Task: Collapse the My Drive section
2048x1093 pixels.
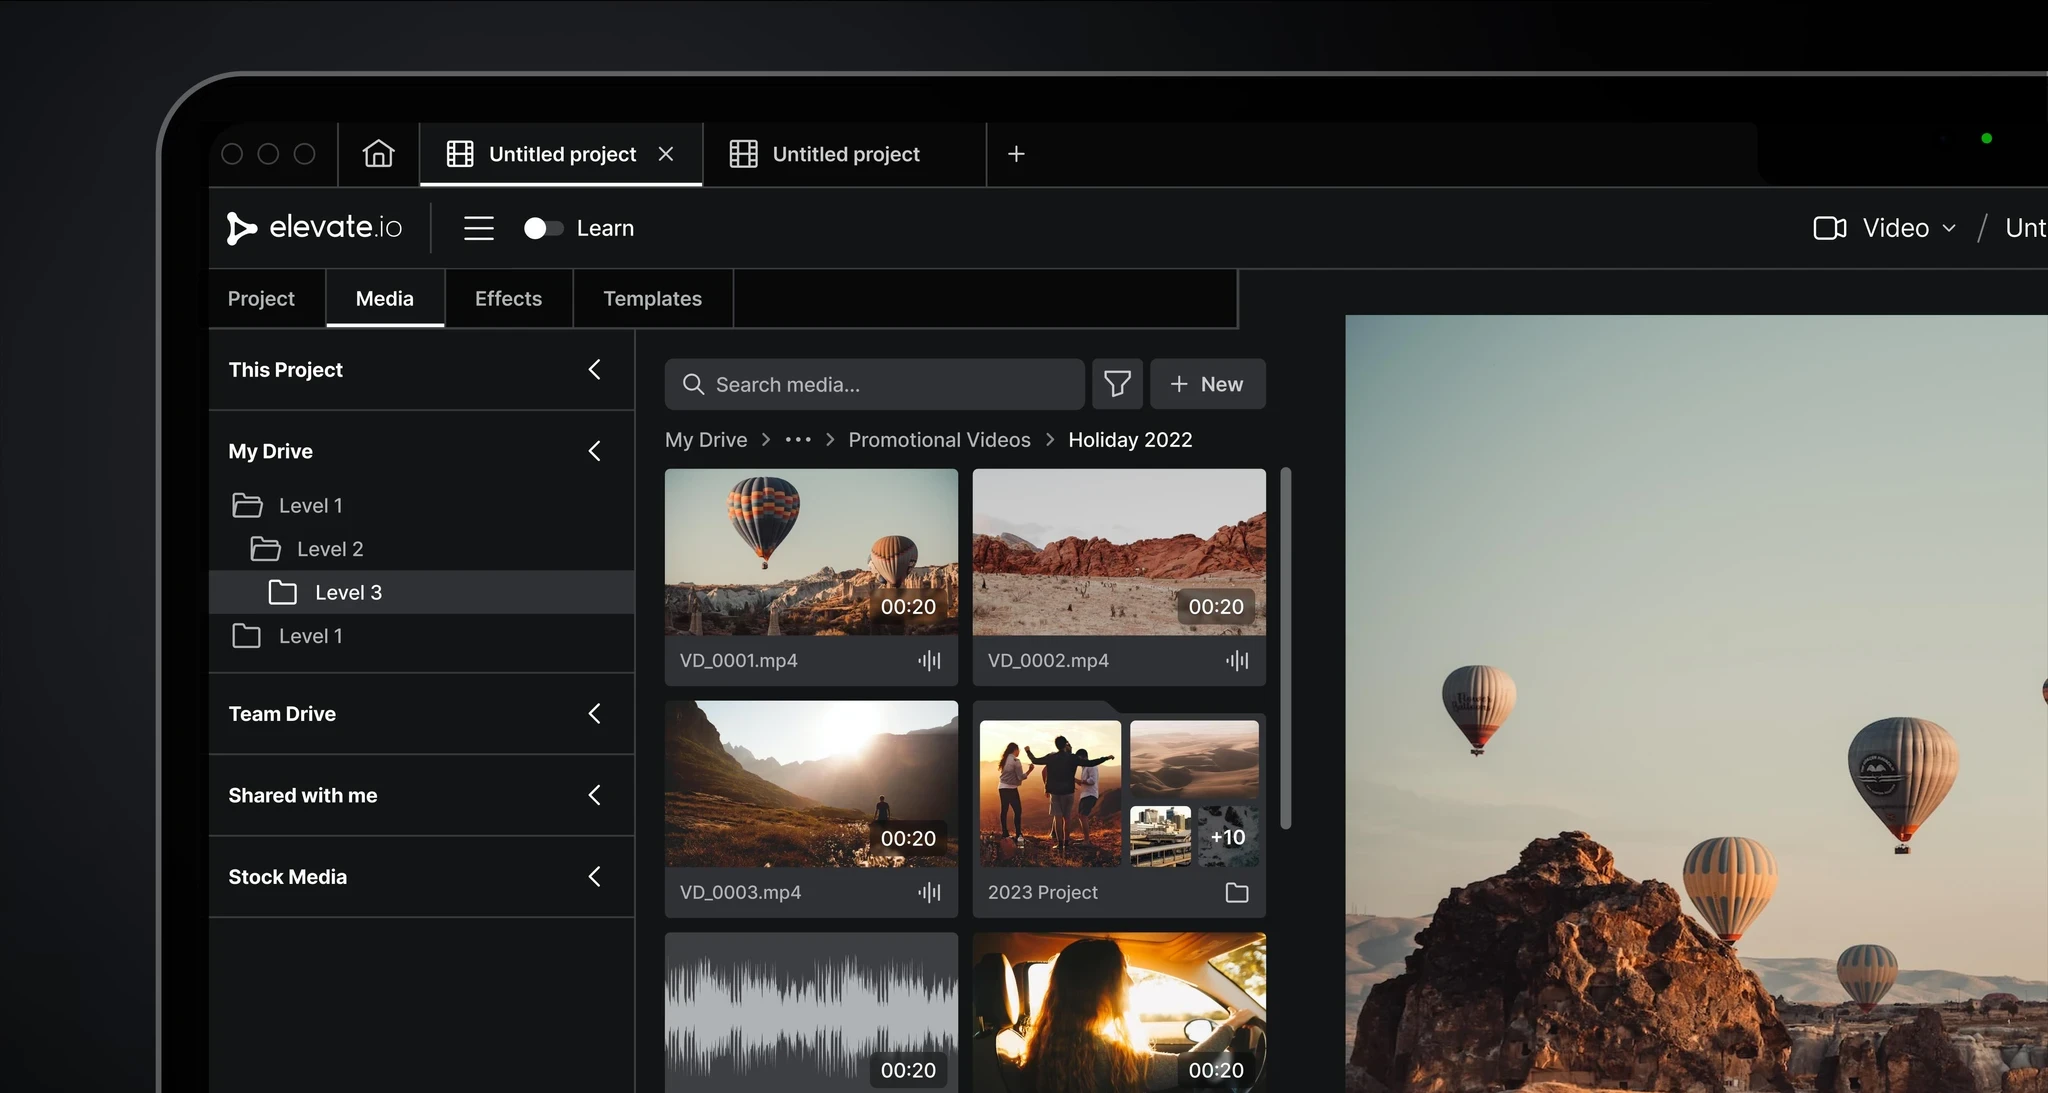Action: [x=594, y=451]
